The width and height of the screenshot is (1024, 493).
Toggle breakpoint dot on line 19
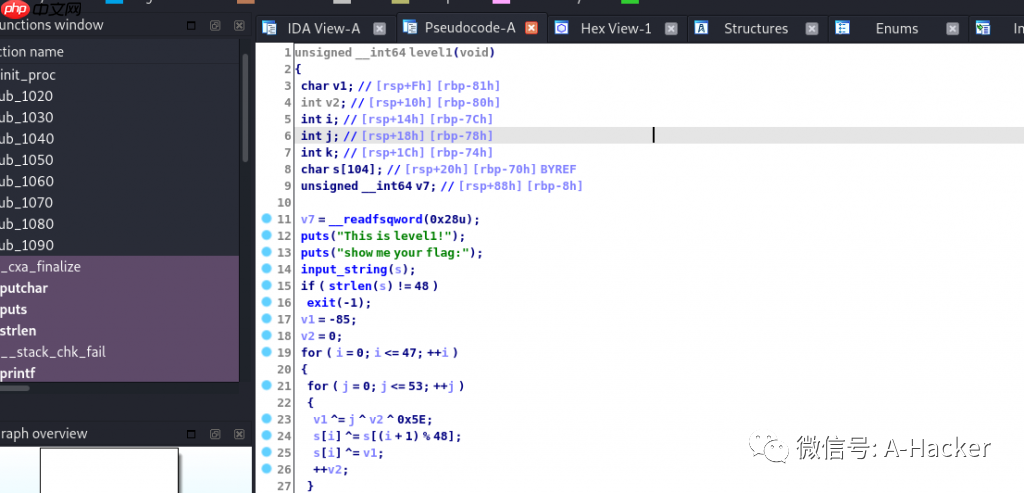[x=266, y=352]
